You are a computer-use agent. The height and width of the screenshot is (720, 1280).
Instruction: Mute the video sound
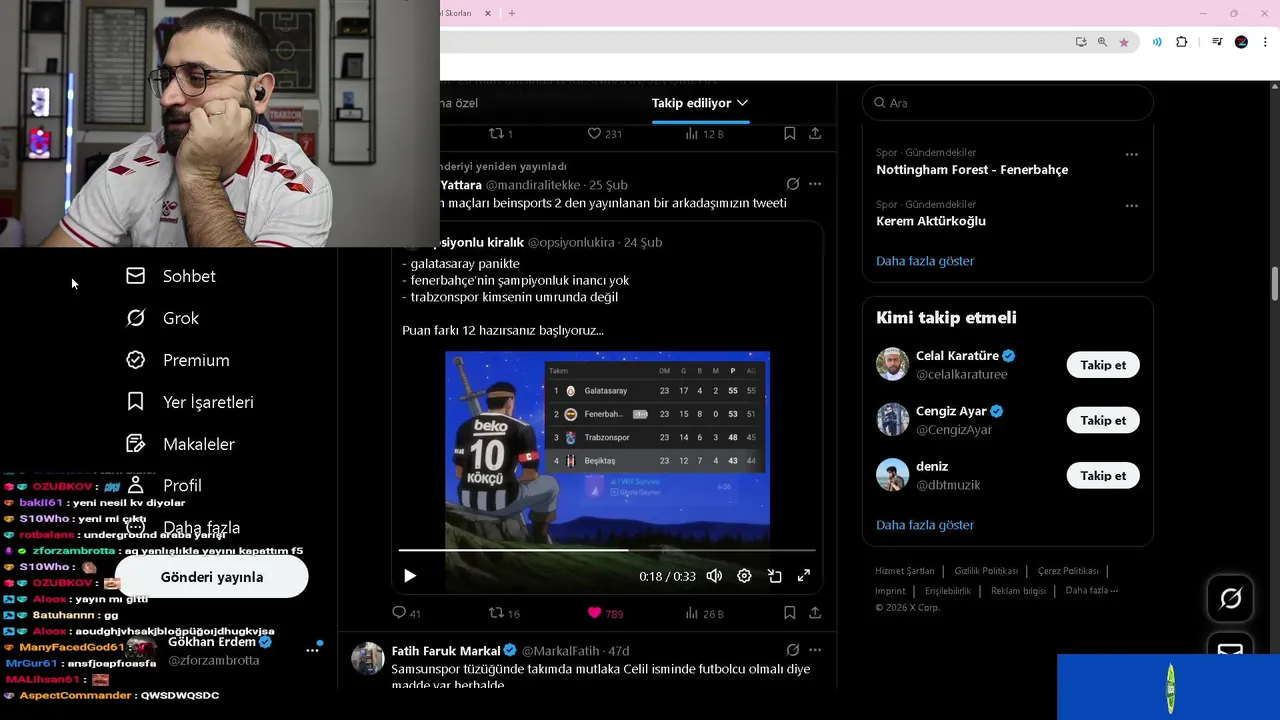(714, 576)
